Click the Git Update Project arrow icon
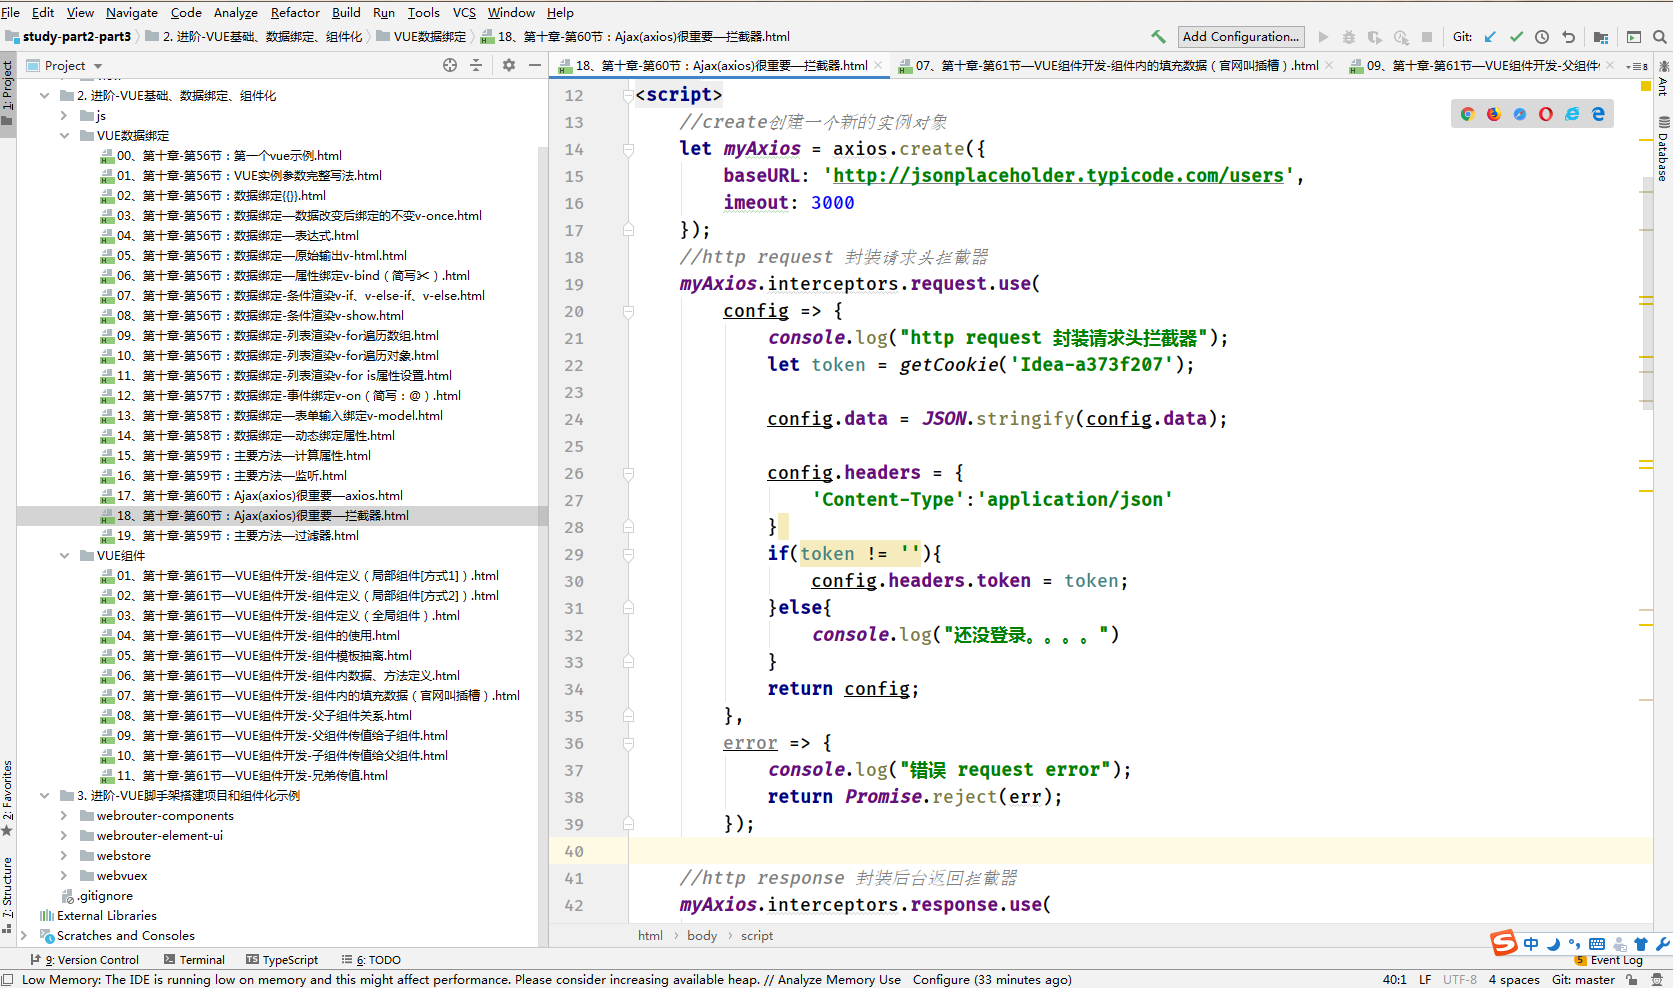 coord(1490,37)
